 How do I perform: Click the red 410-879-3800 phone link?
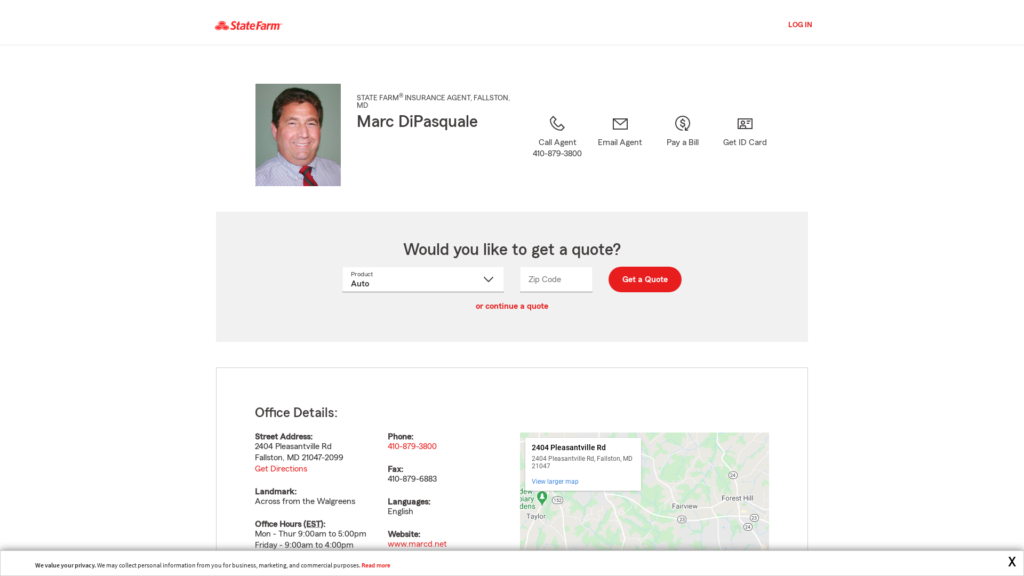point(412,447)
